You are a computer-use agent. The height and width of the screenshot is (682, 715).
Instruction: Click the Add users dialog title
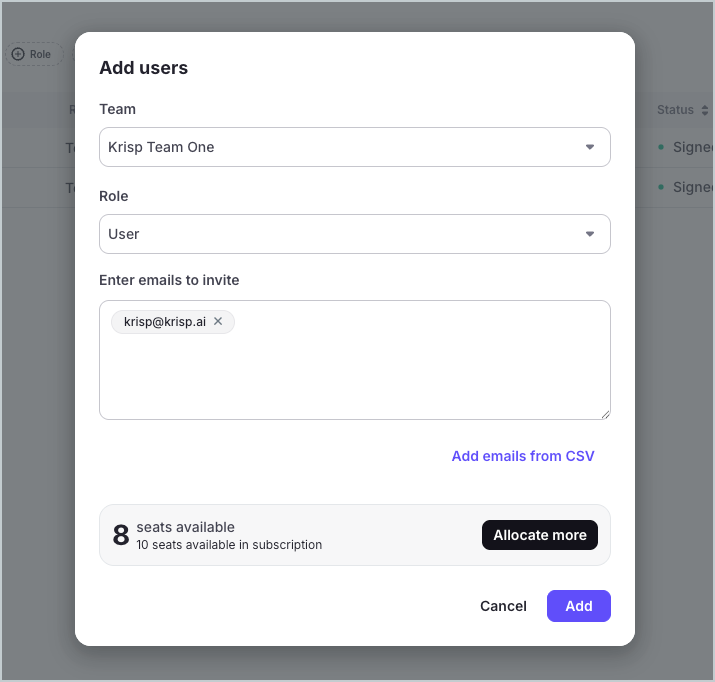click(143, 68)
